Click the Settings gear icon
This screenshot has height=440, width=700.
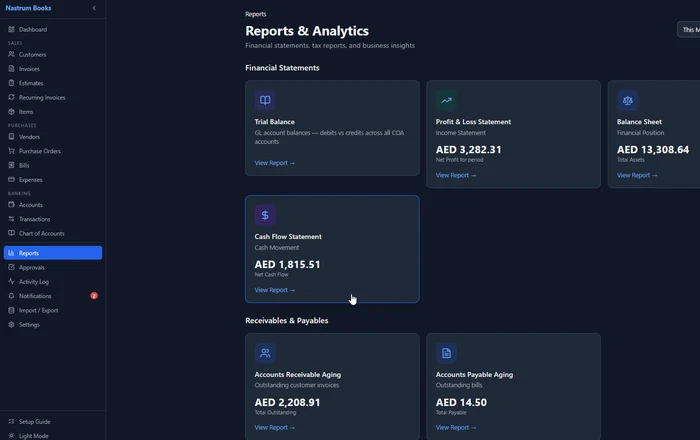tap(11, 324)
